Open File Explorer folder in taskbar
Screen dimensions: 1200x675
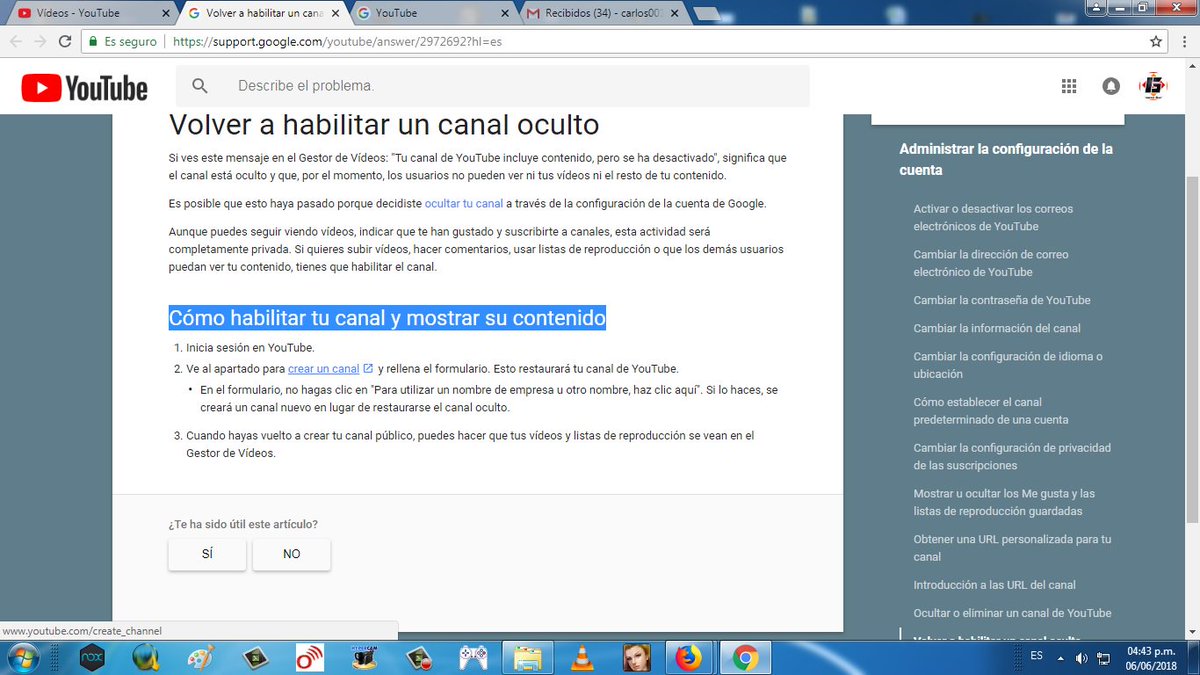pos(526,658)
